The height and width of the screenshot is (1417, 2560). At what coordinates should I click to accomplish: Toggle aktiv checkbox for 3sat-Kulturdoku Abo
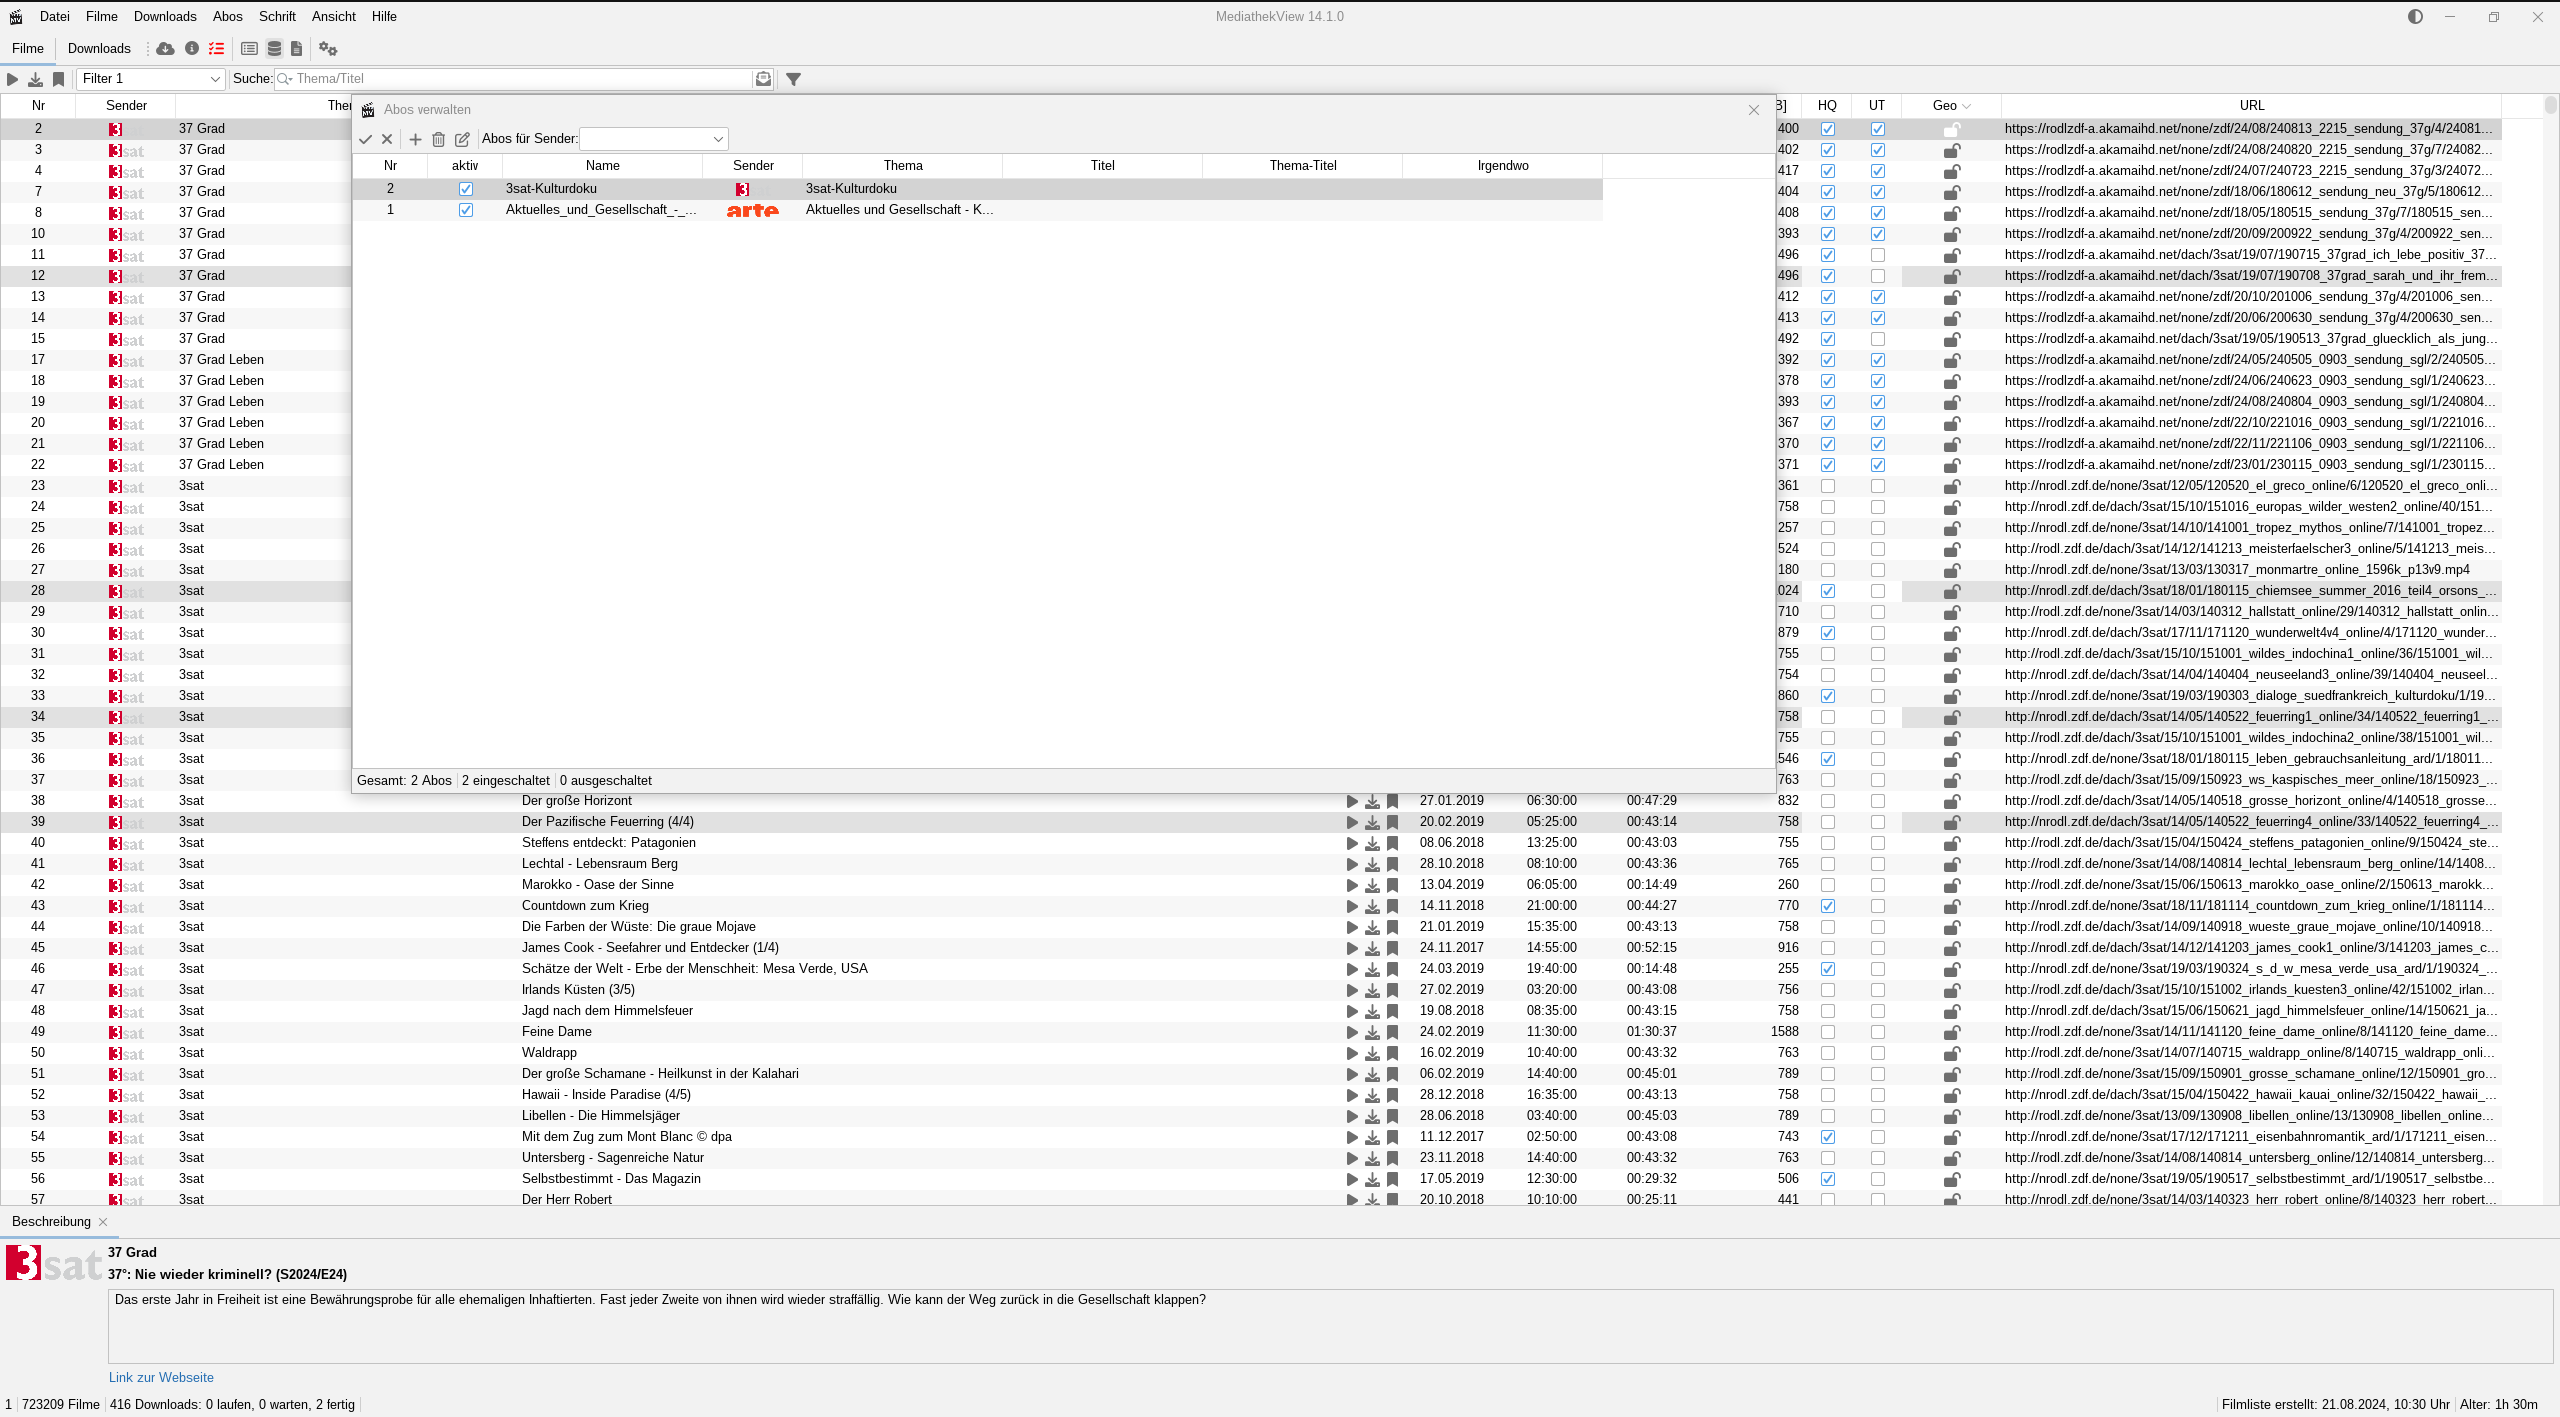(465, 189)
